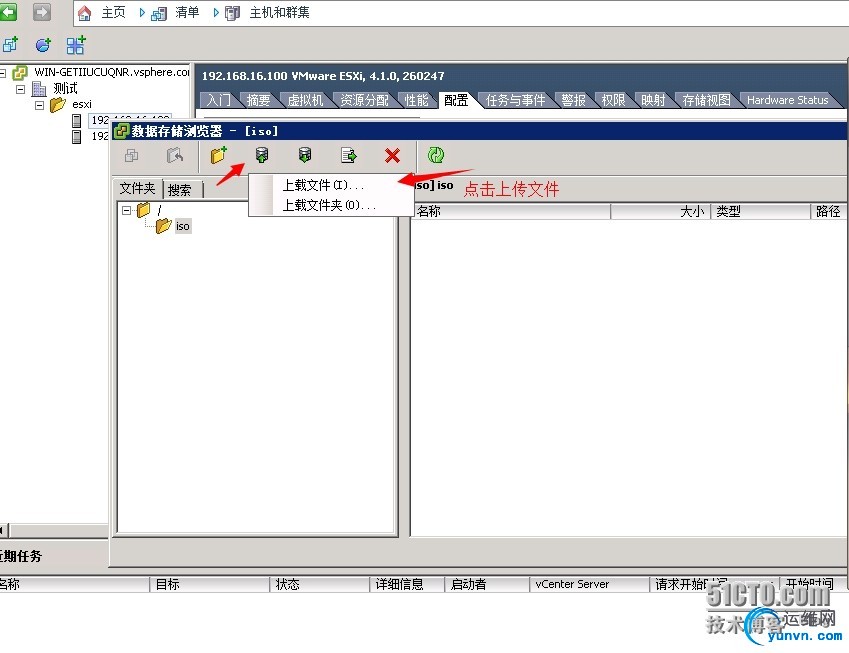849x653 pixels.
Task: Click the Copy icon in datastore browser toolbar
Action: 131,155
